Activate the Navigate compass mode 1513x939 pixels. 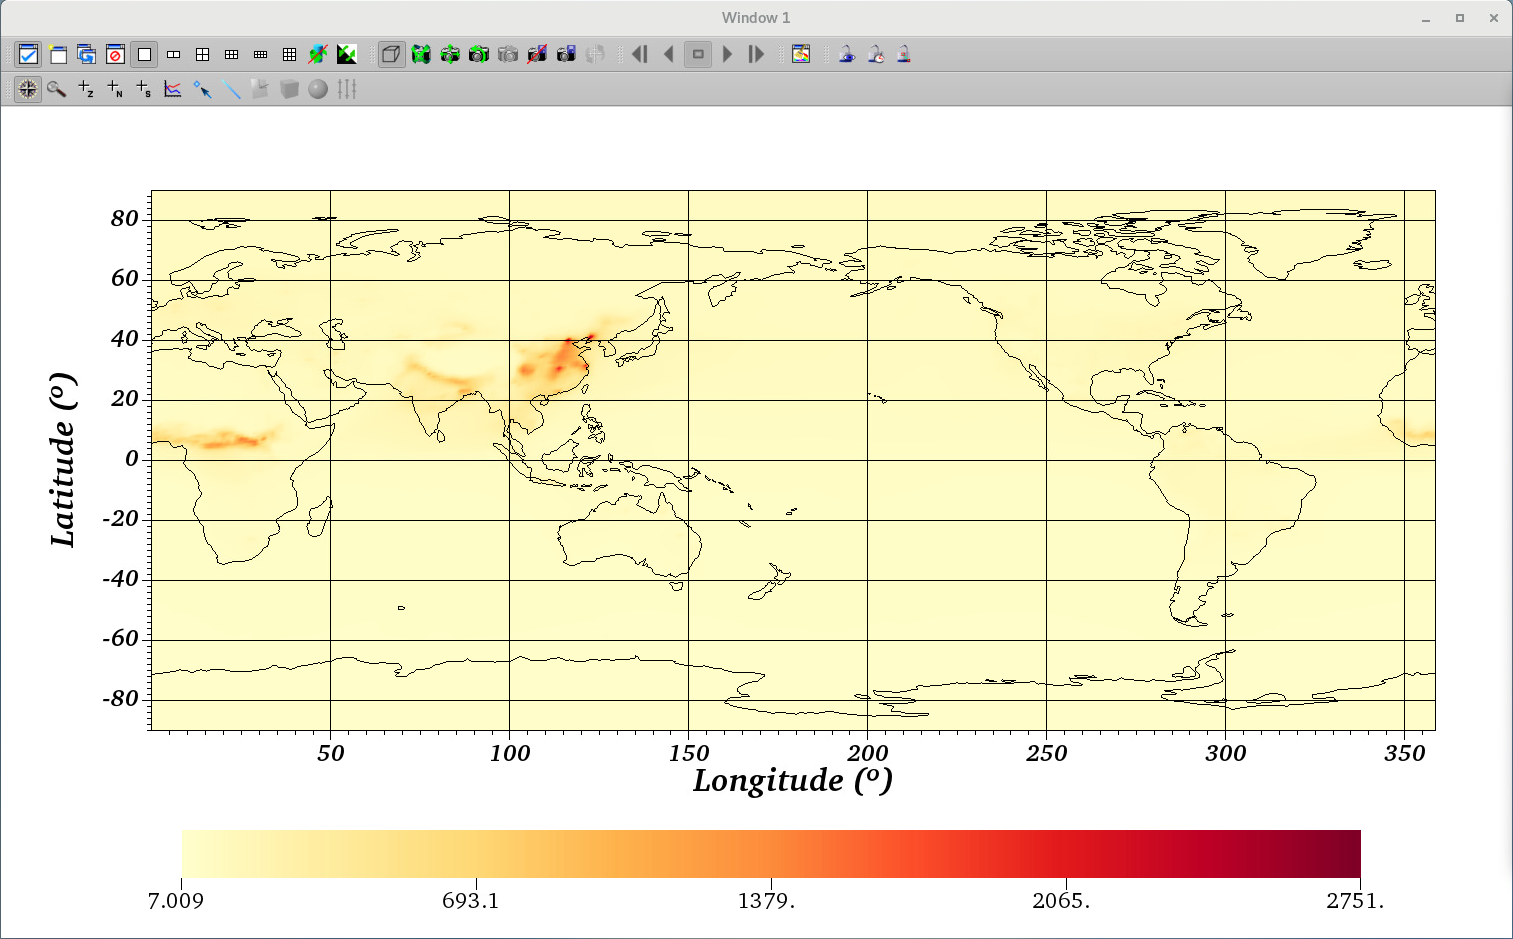coord(28,89)
